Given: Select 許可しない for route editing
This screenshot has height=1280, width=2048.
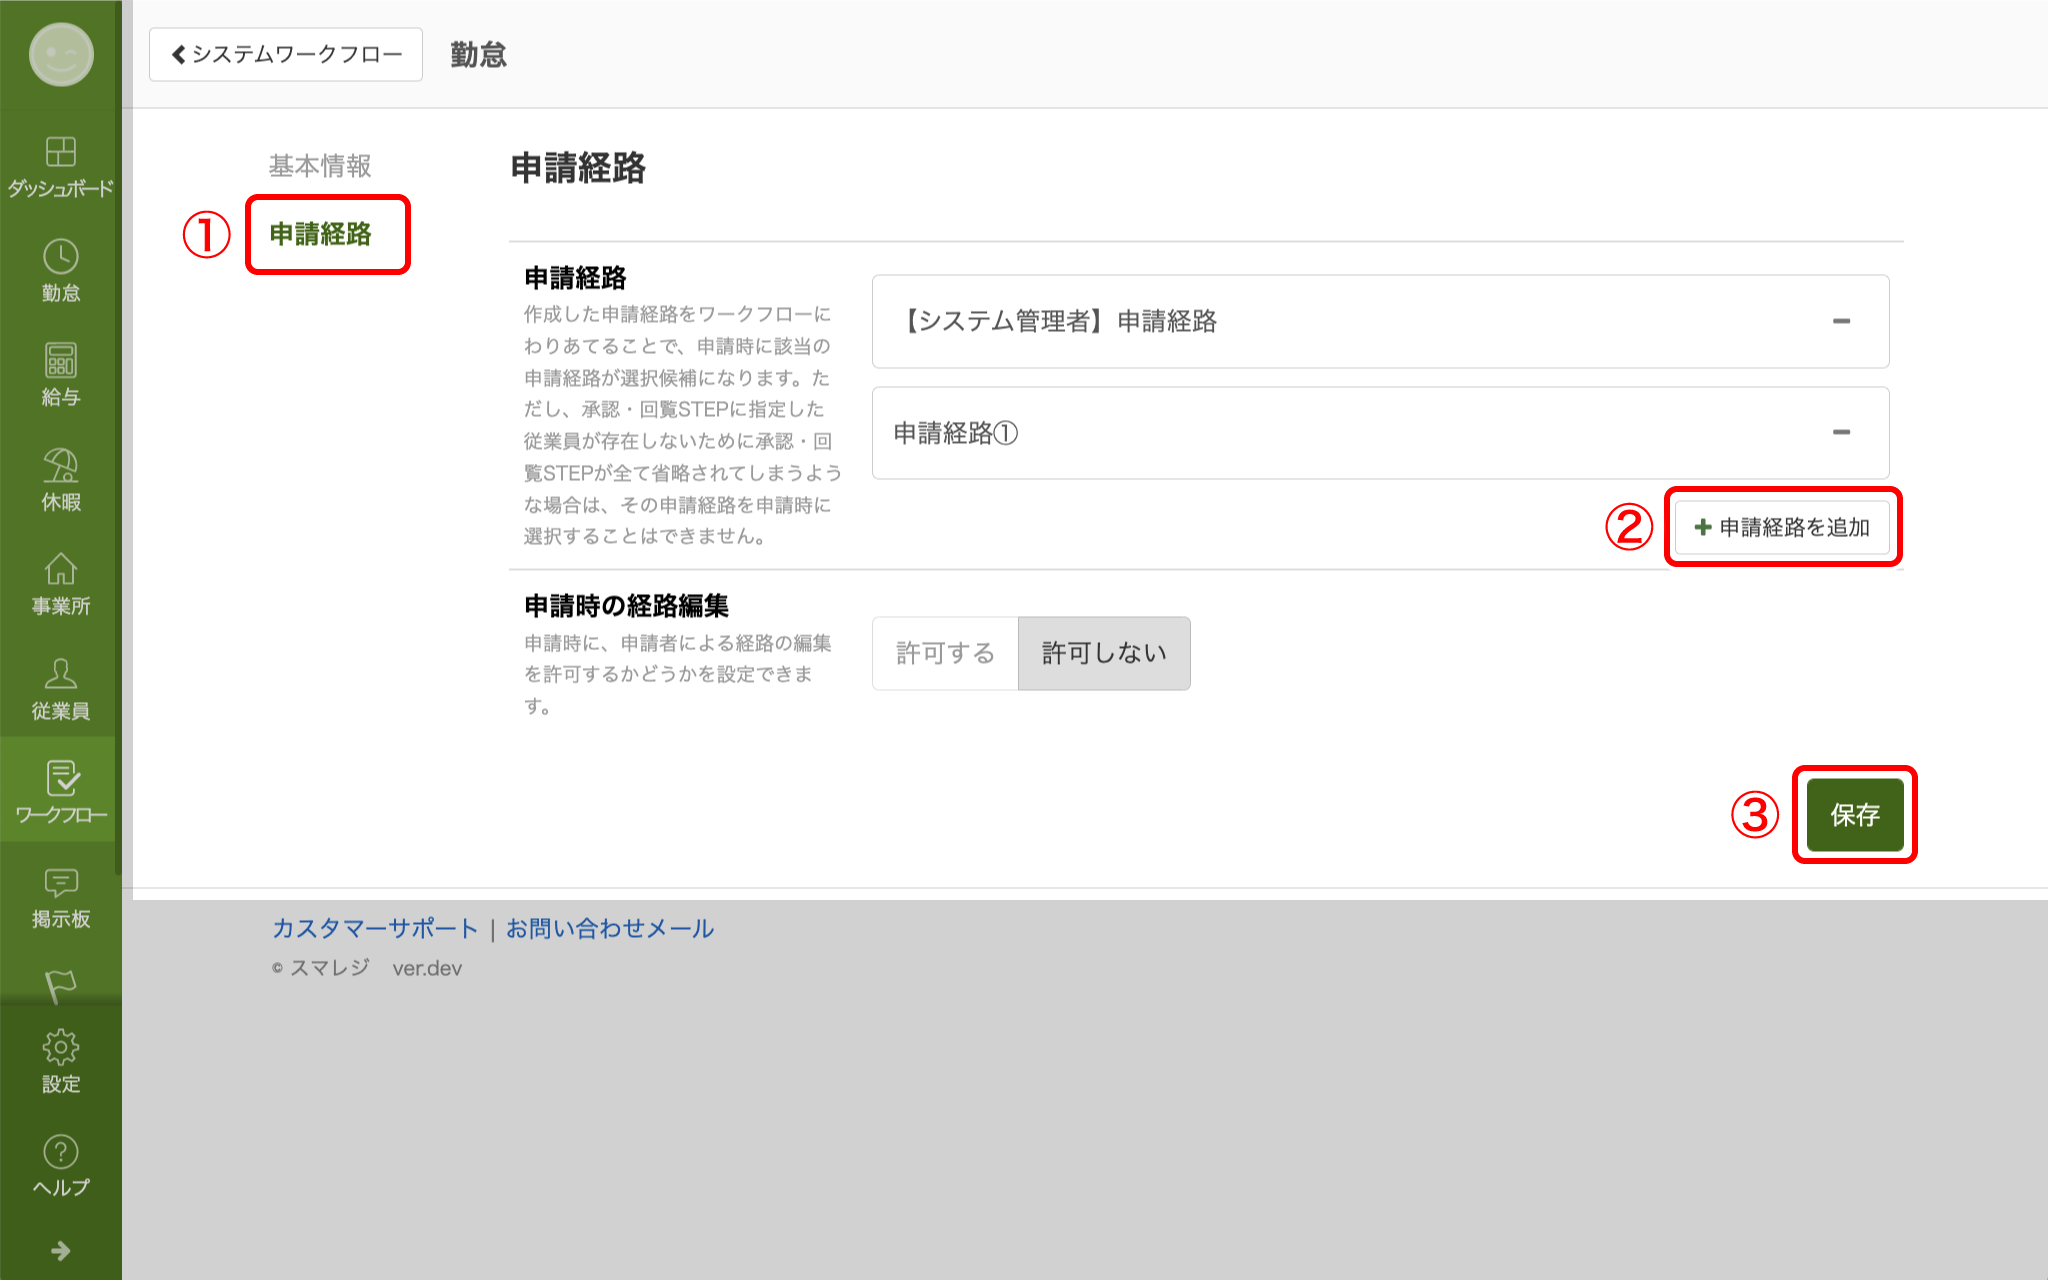Looking at the screenshot, I should 1104,653.
